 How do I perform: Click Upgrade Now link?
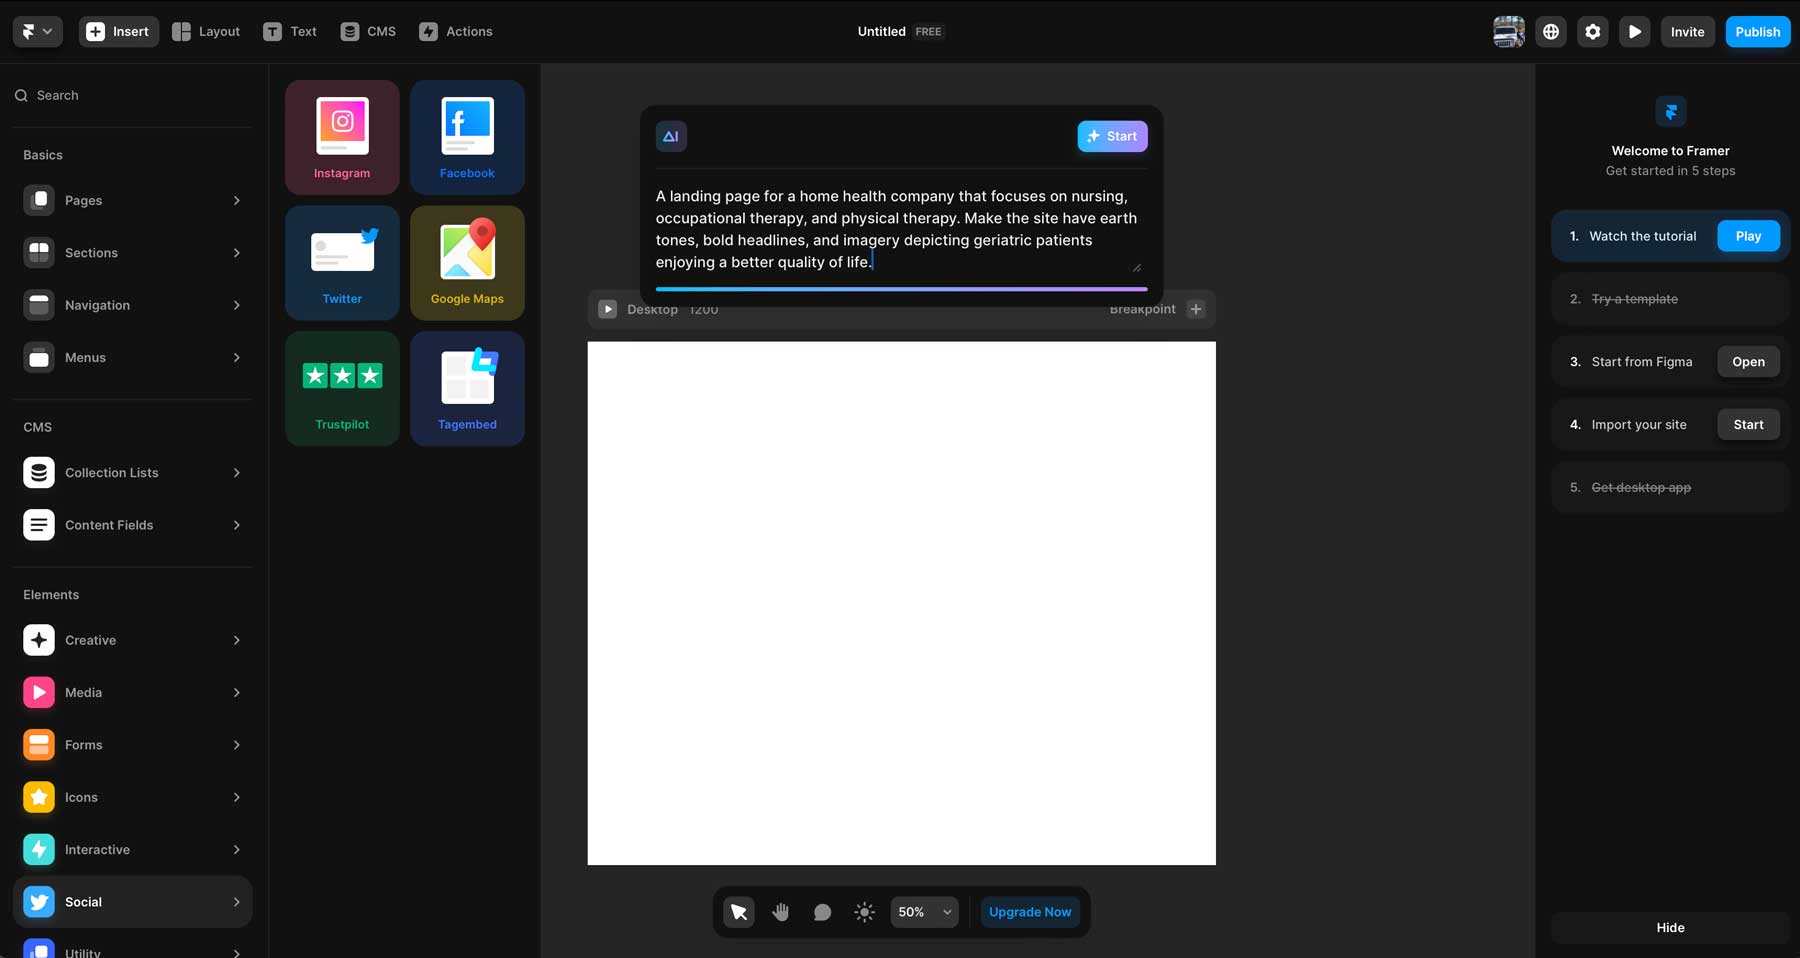tap(1030, 911)
